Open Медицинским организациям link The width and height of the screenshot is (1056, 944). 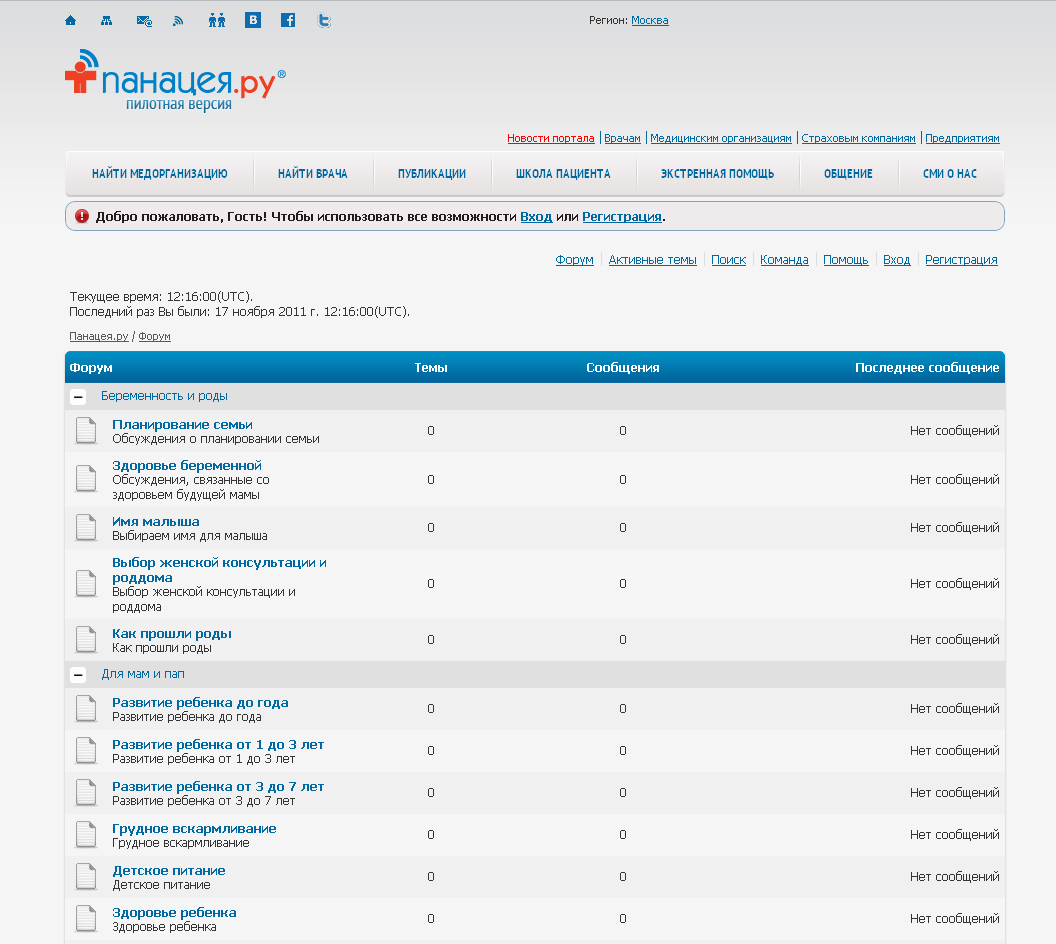coord(721,138)
